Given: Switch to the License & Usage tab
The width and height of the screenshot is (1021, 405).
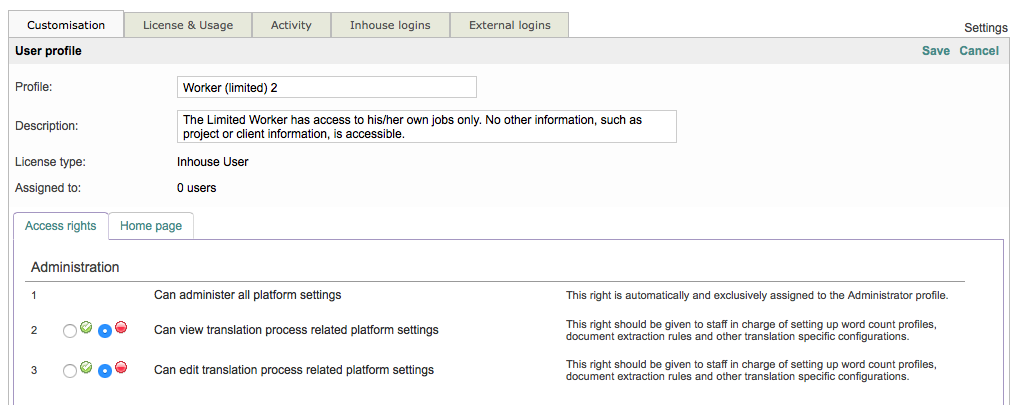Looking at the screenshot, I should (x=188, y=25).
